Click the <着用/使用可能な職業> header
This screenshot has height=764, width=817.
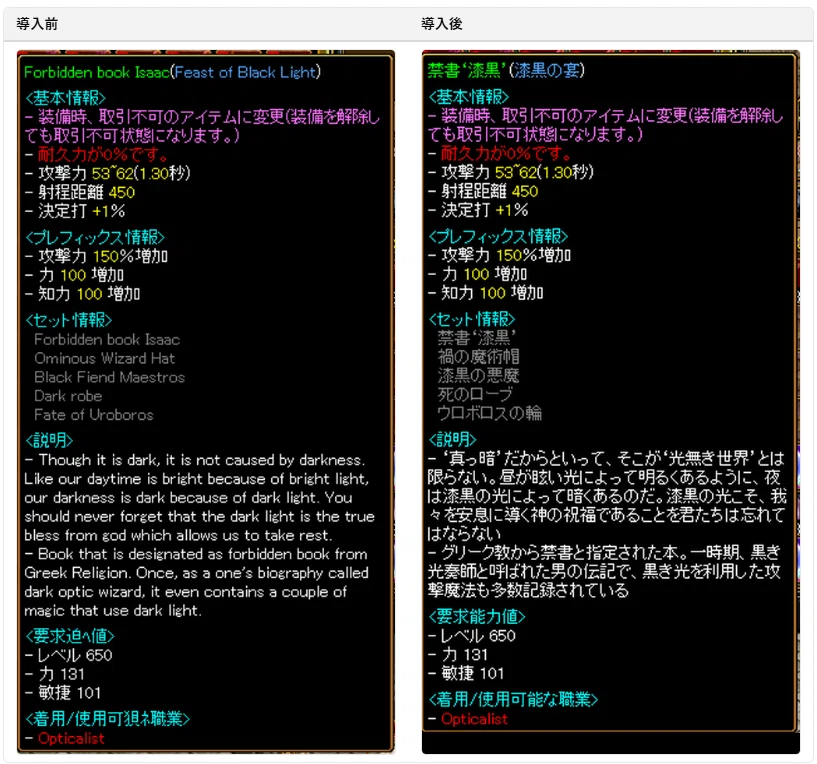[x=513, y=699]
